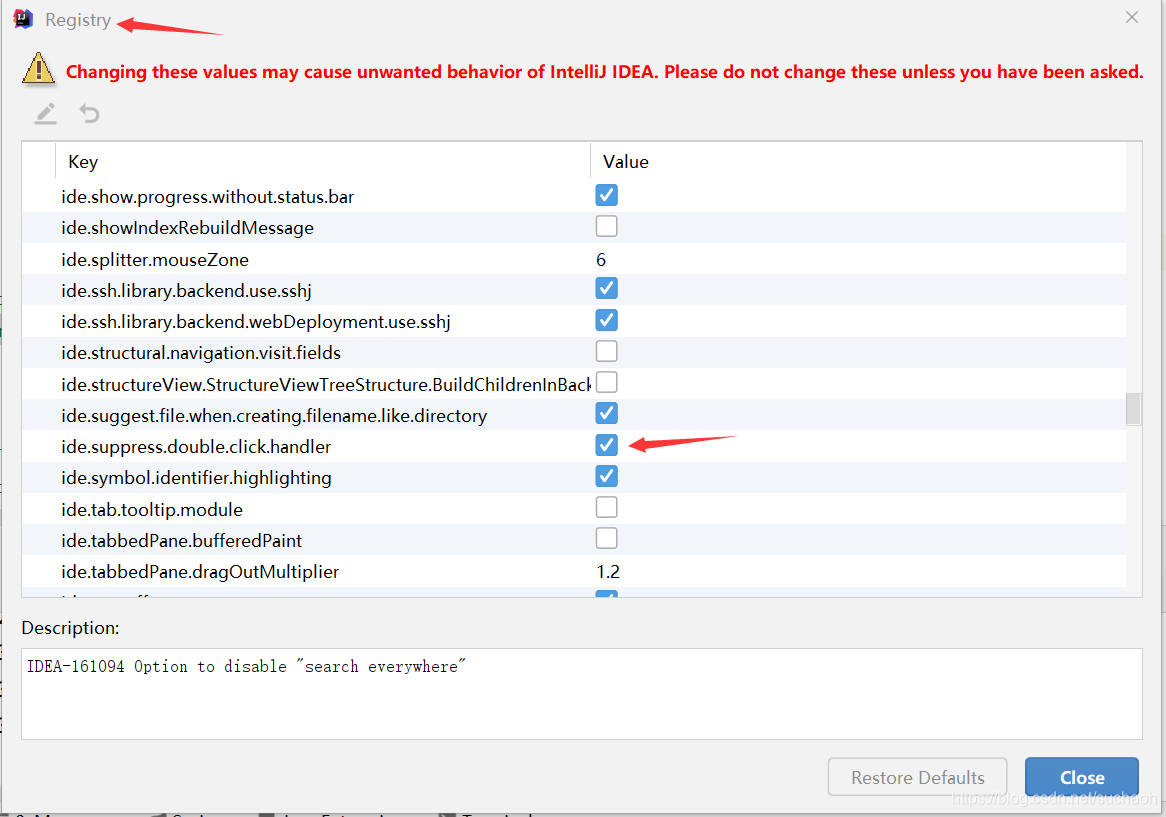Screen dimensions: 1166x817
Task: Enable ide.tabbedPane.bufferedPaint checkbox
Action: [x=606, y=539]
